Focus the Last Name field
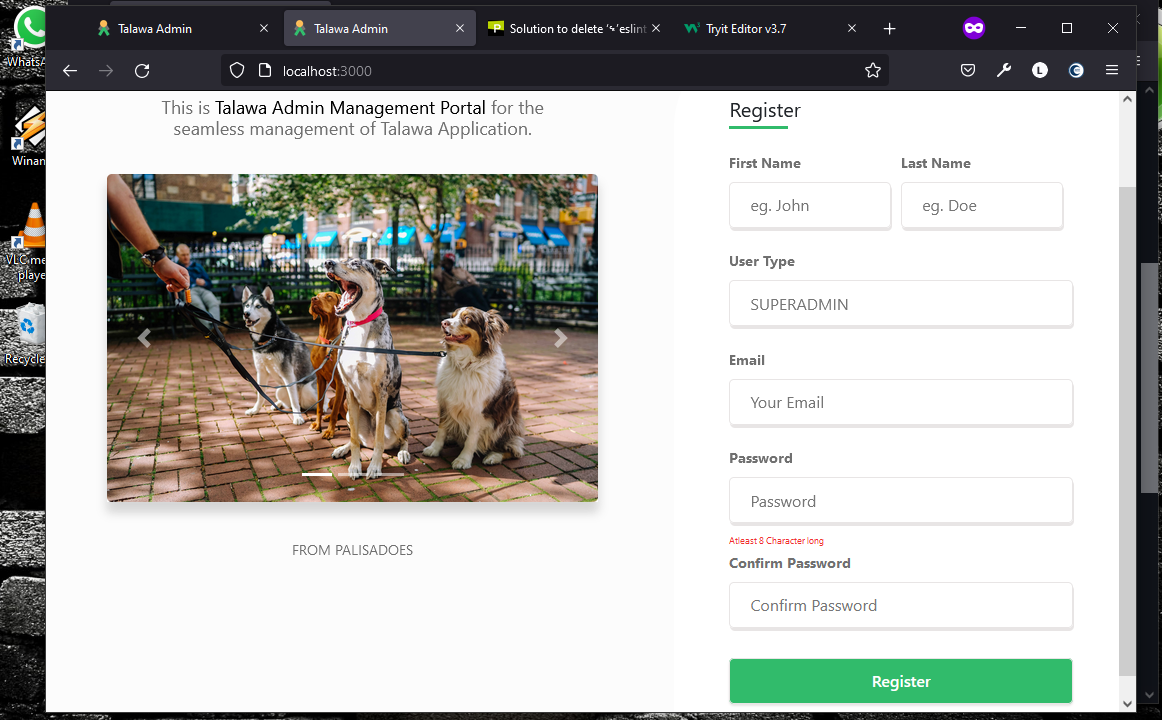 (982, 206)
